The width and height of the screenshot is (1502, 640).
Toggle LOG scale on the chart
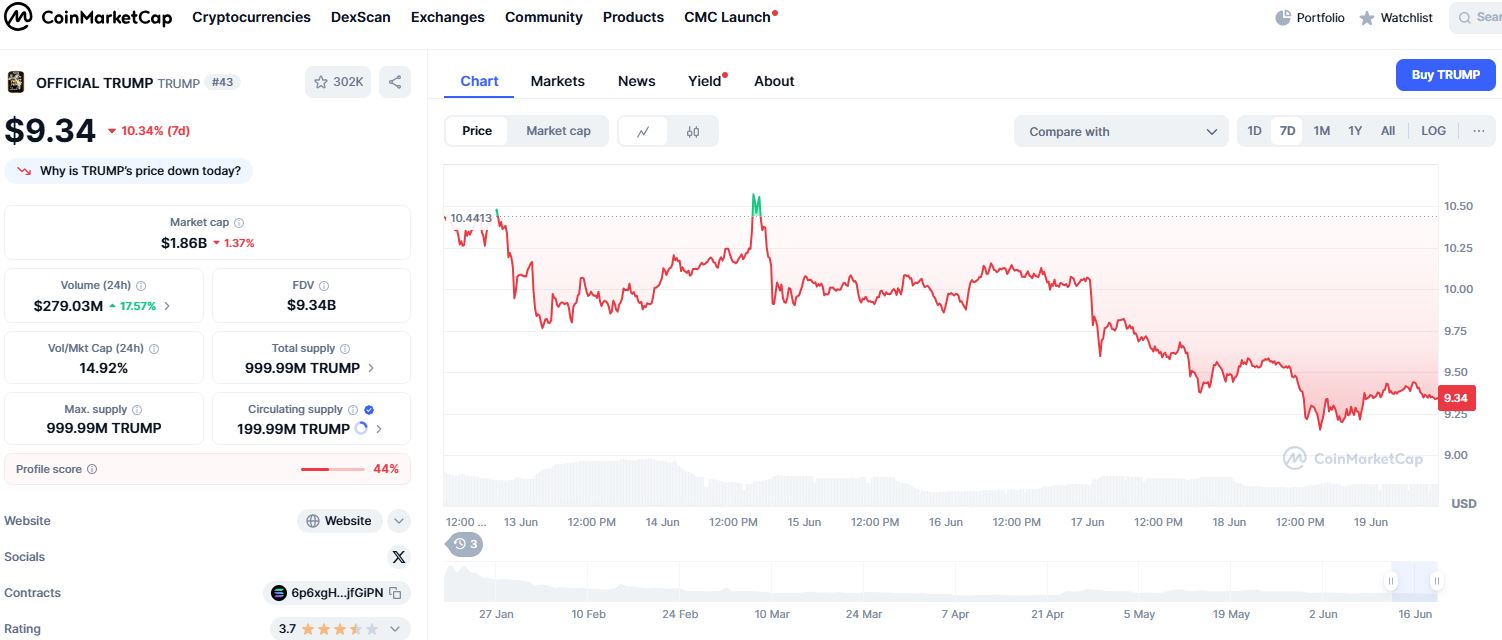coord(1433,131)
